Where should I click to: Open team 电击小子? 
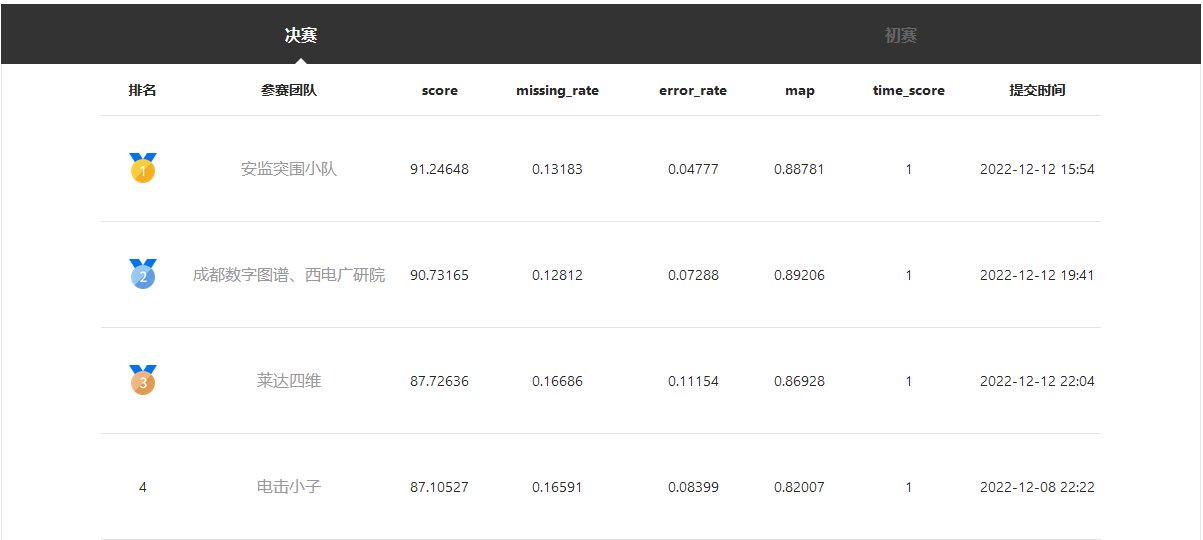289,487
